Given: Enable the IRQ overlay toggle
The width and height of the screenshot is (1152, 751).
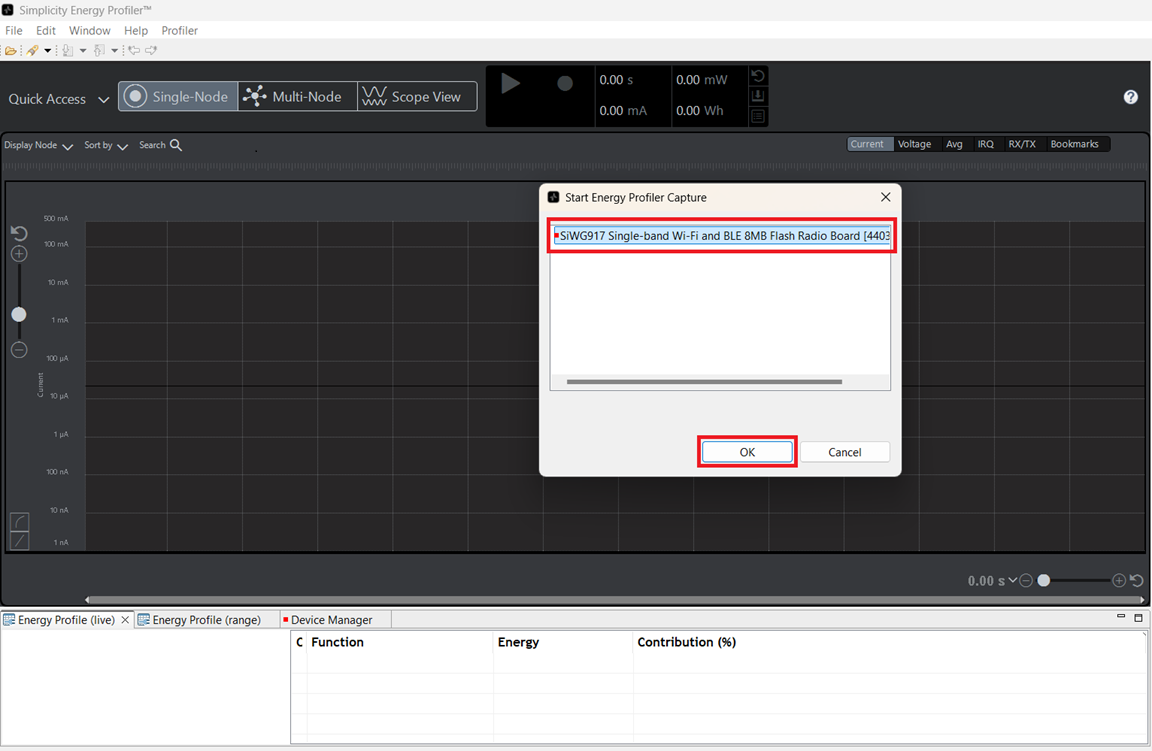Looking at the screenshot, I should pos(986,143).
